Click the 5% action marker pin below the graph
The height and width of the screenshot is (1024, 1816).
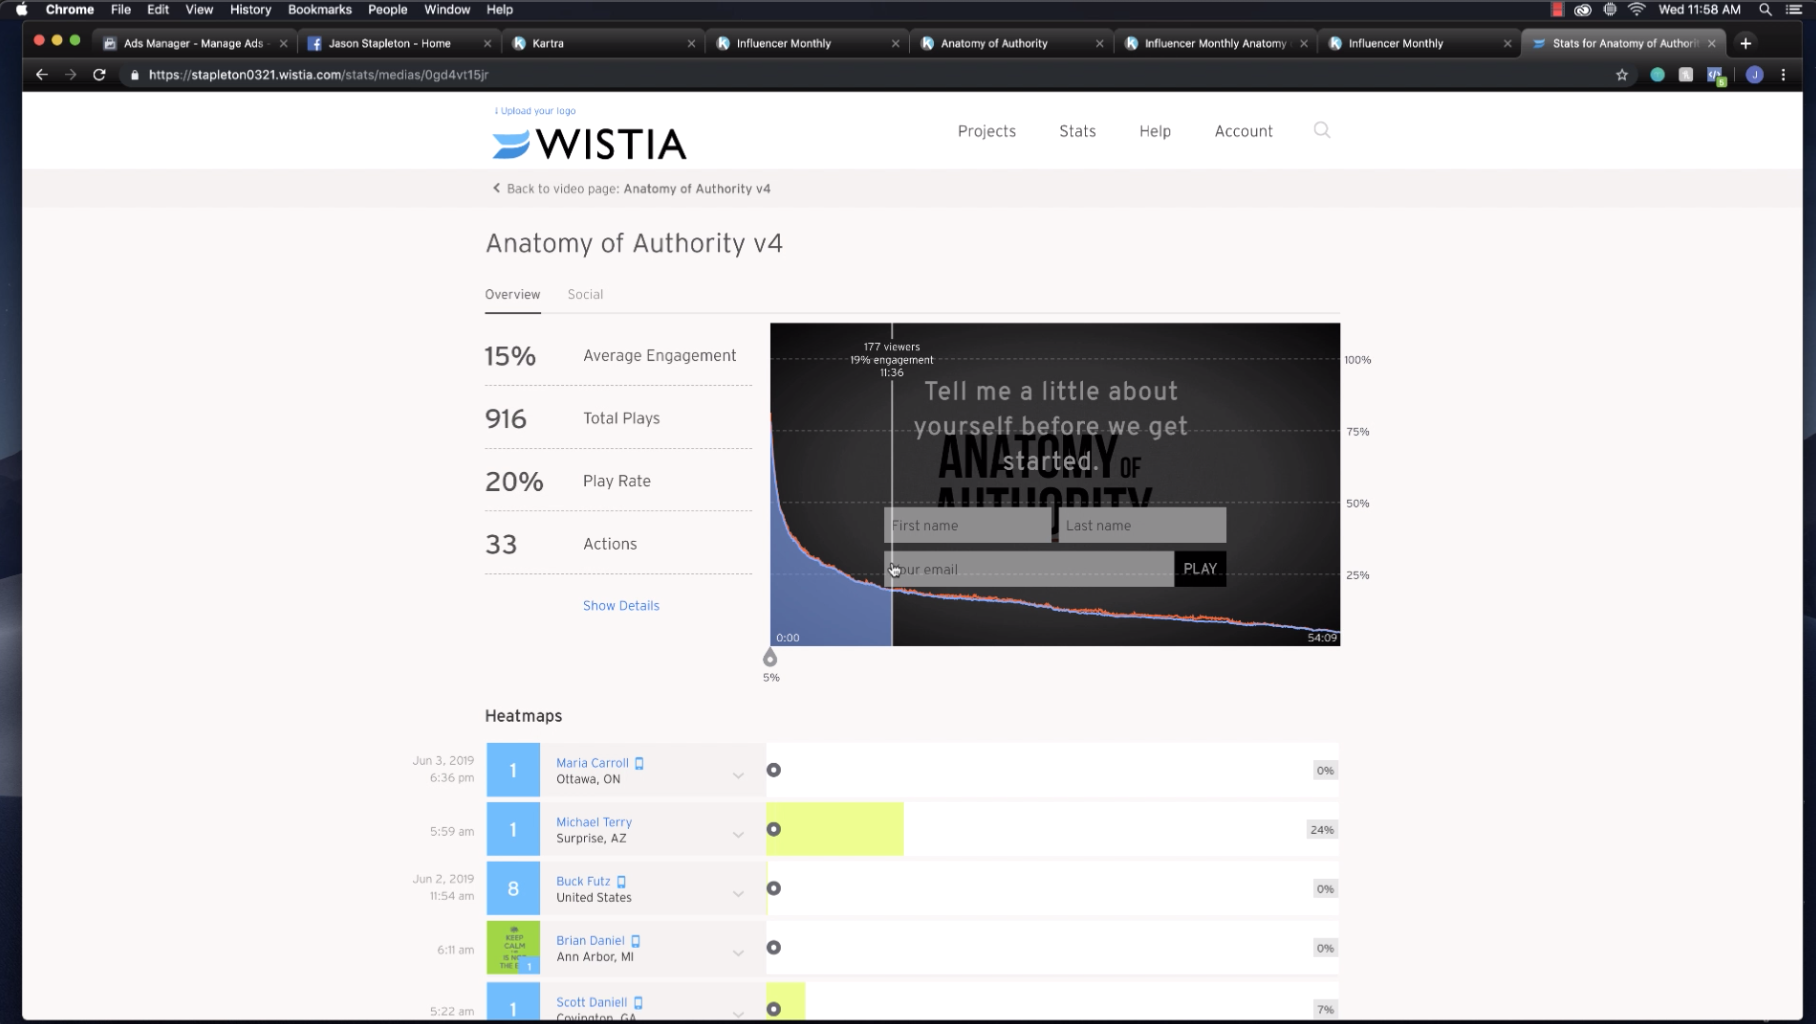770,658
